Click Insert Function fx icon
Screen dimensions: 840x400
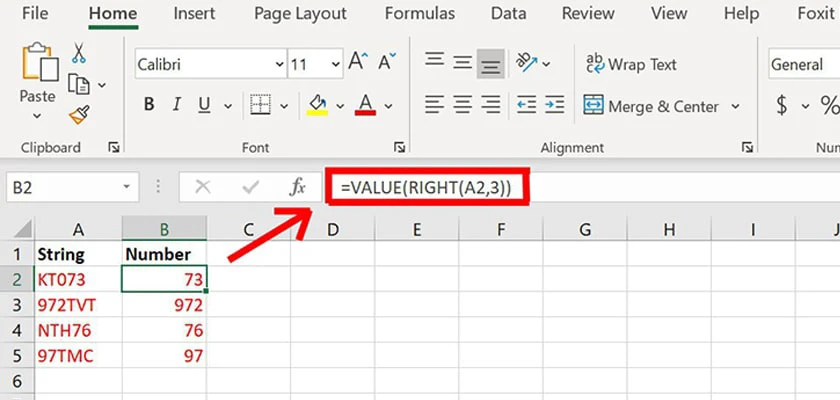pyautogui.click(x=297, y=187)
